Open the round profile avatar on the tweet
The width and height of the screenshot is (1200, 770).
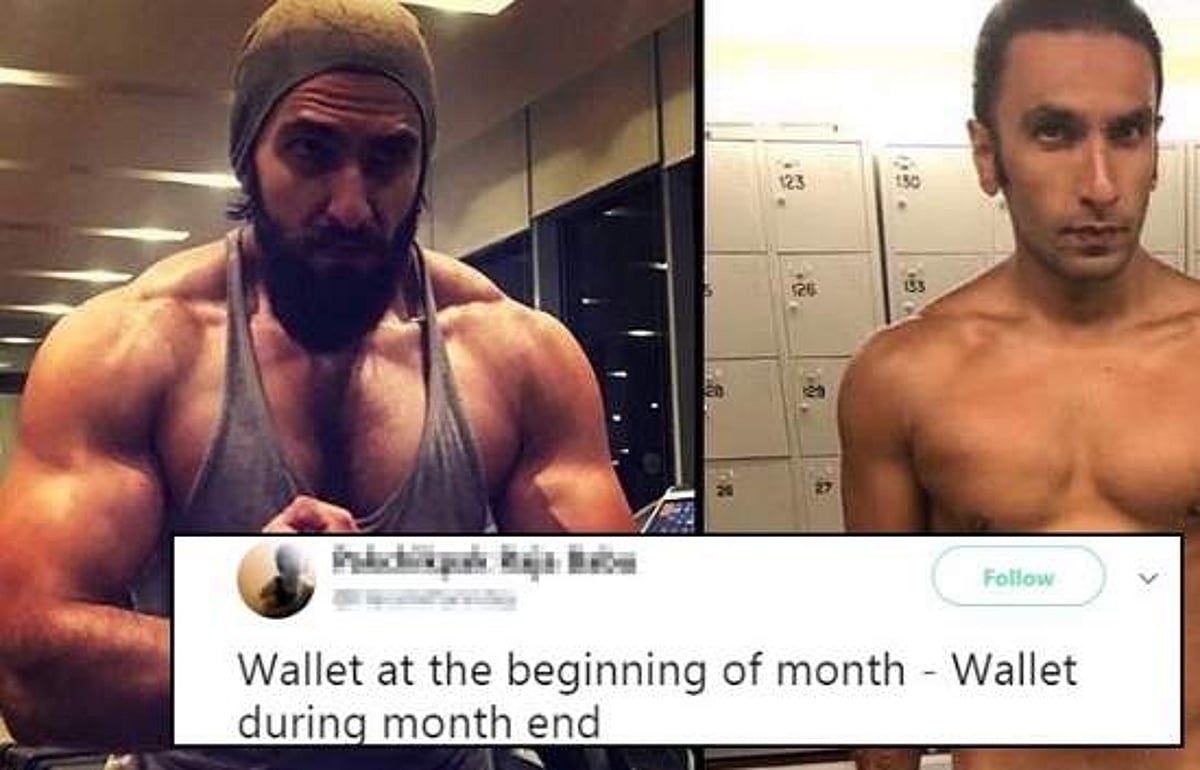tap(277, 580)
